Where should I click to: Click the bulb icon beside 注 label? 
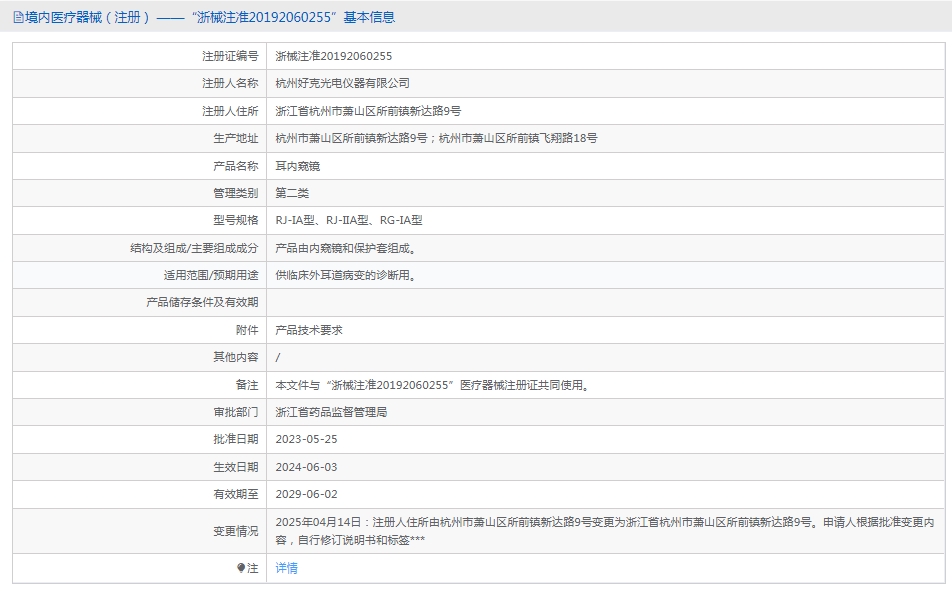(241, 568)
